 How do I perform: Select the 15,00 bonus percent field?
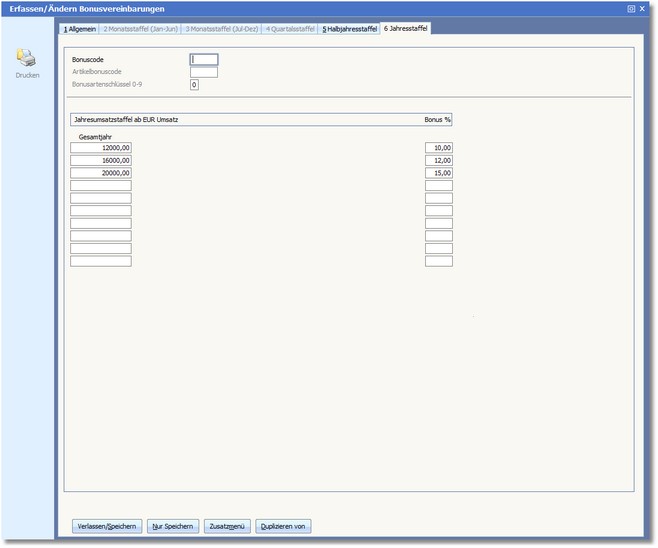point(438,173)
